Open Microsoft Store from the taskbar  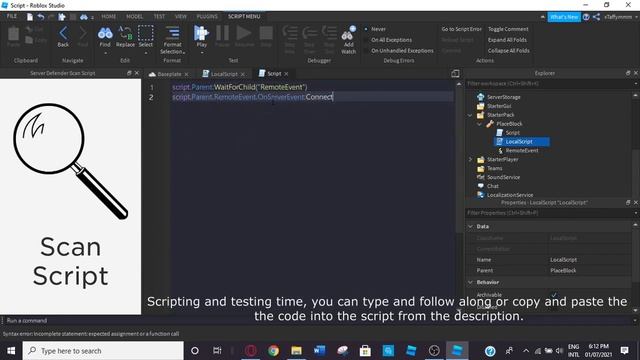tap(365, 351)
